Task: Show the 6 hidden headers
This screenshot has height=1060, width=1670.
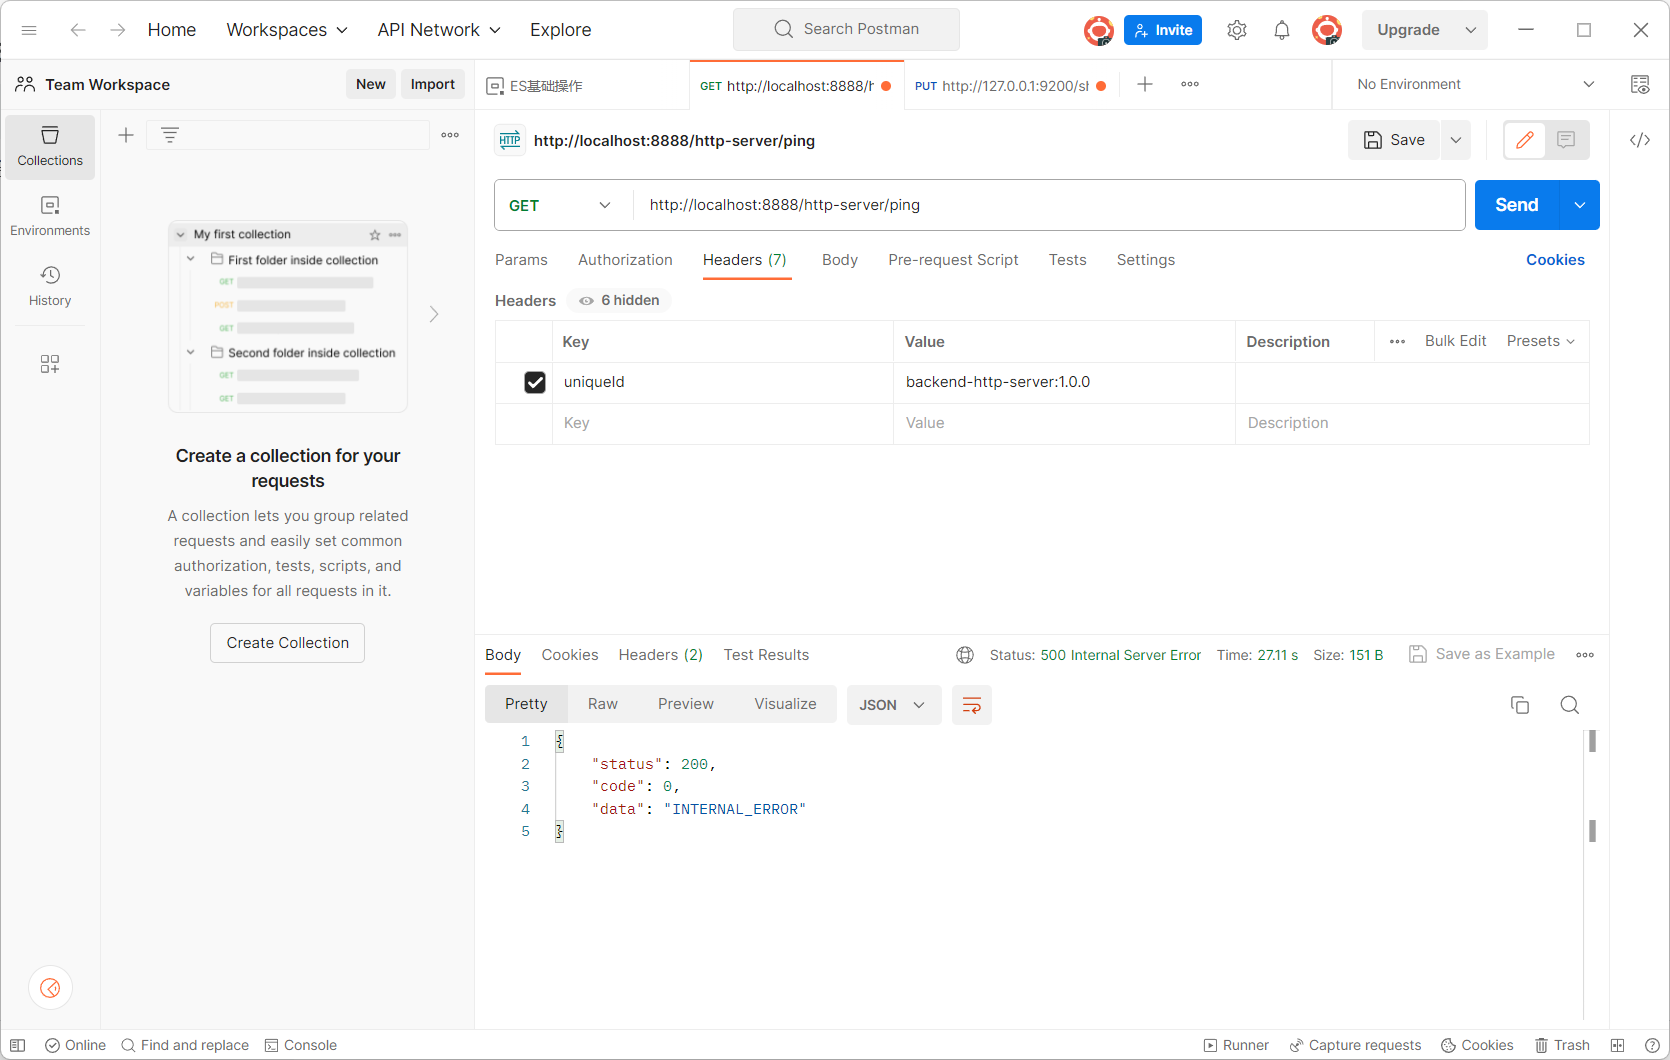Action: tap(620, 300)
